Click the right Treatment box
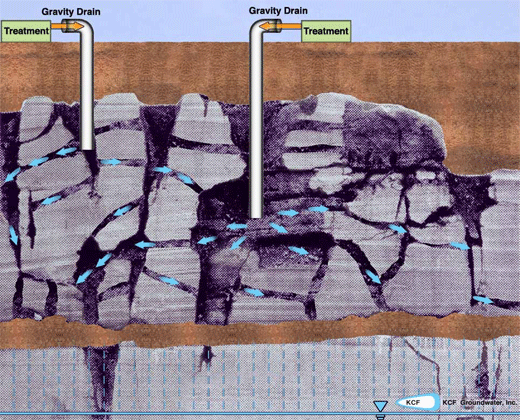 326,31
